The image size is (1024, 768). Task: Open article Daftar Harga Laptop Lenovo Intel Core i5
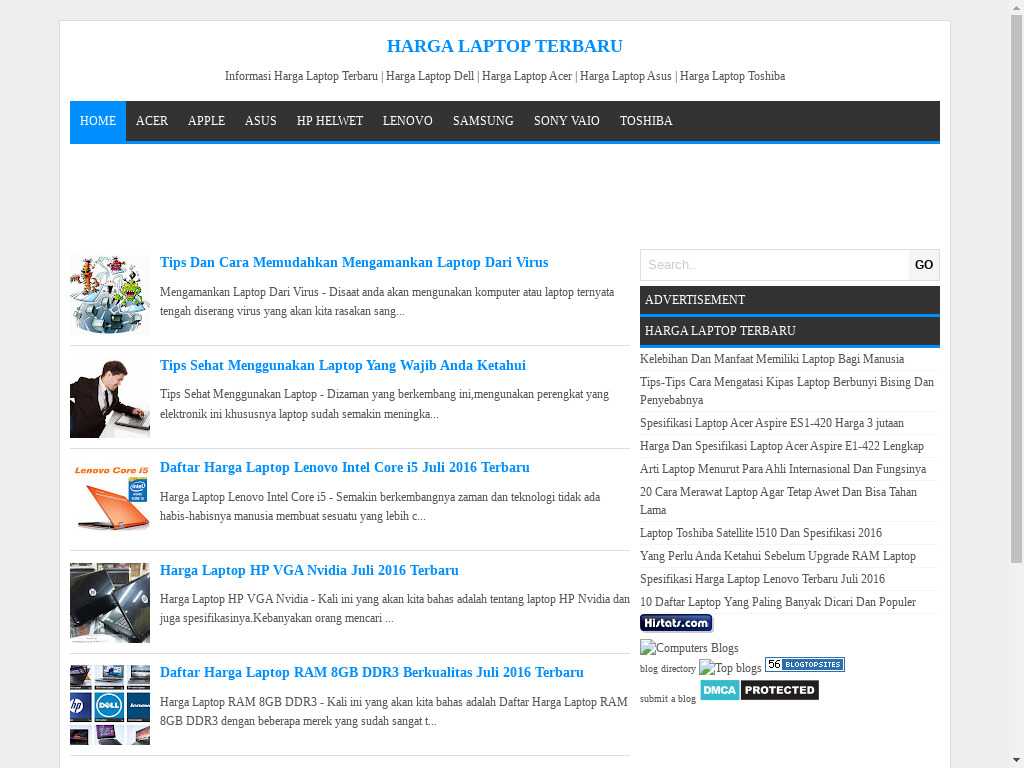point(345,468)
